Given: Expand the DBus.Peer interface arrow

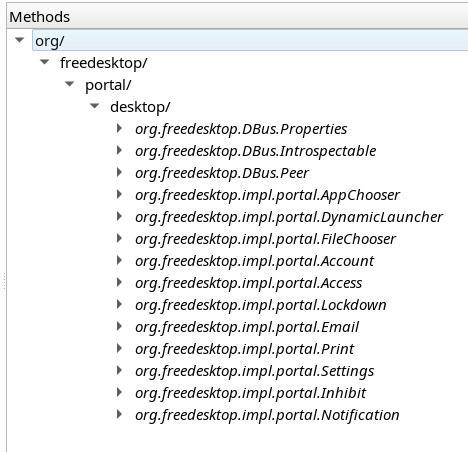Looking at the screenshot, I should [x=119, y=173].
